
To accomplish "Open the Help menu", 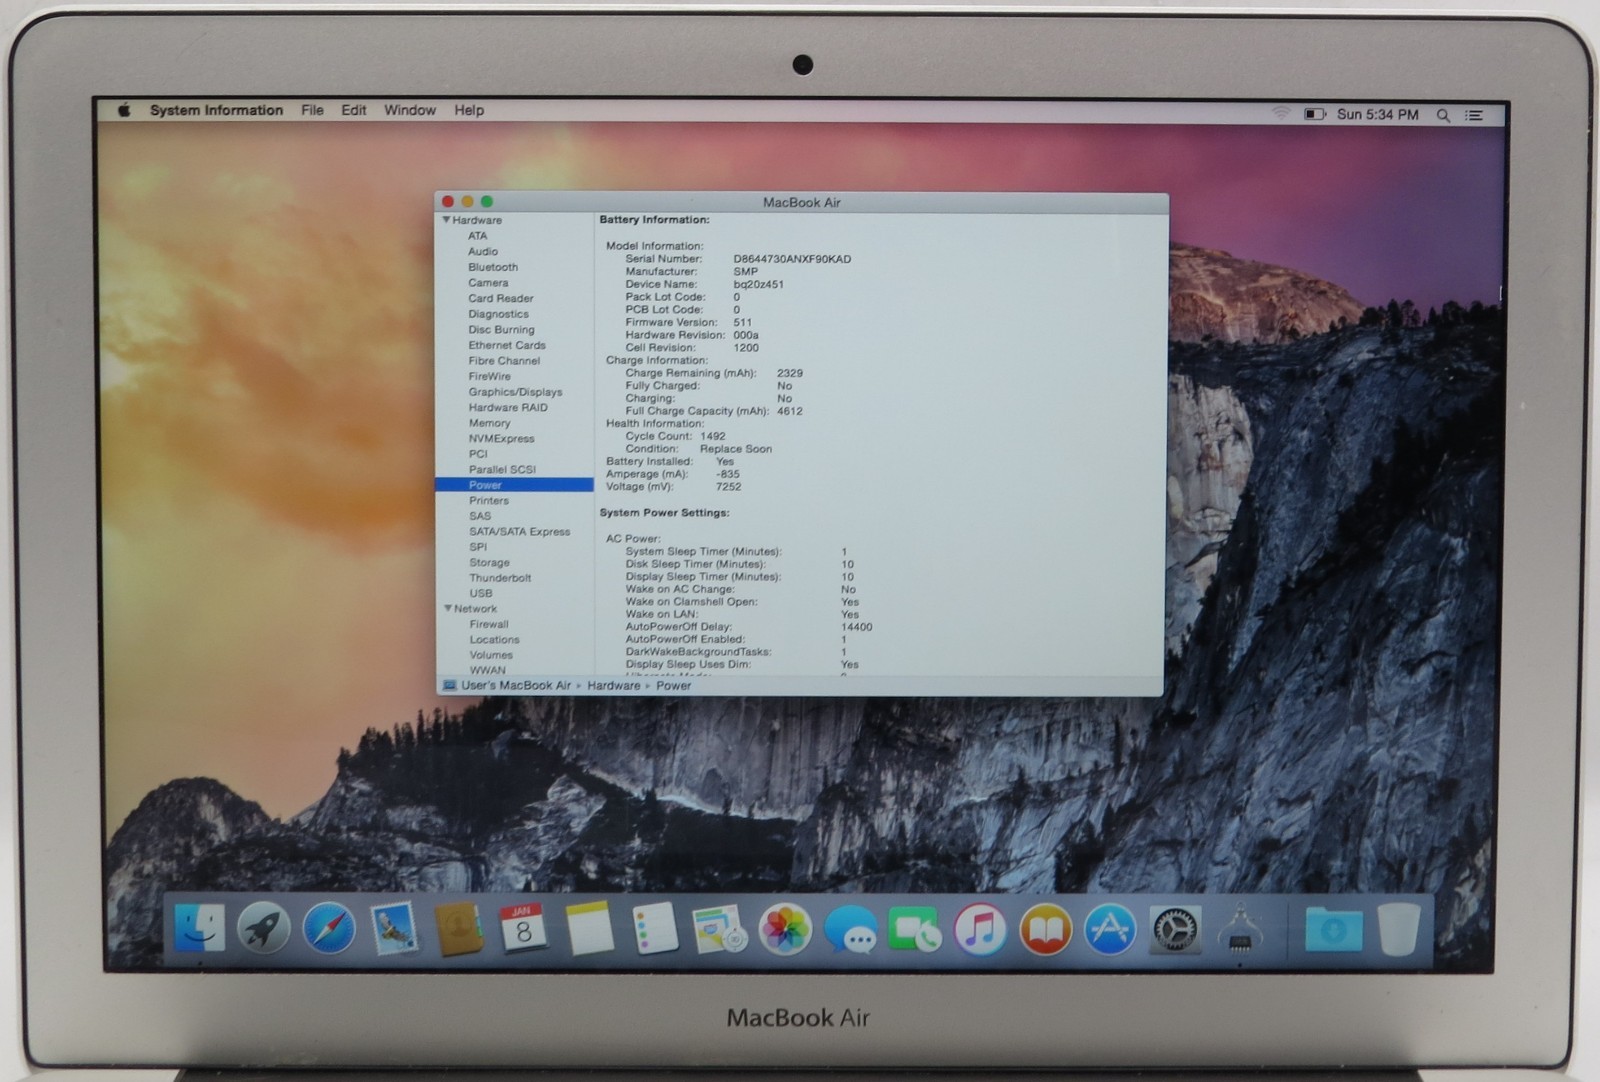I will [469, 110].
